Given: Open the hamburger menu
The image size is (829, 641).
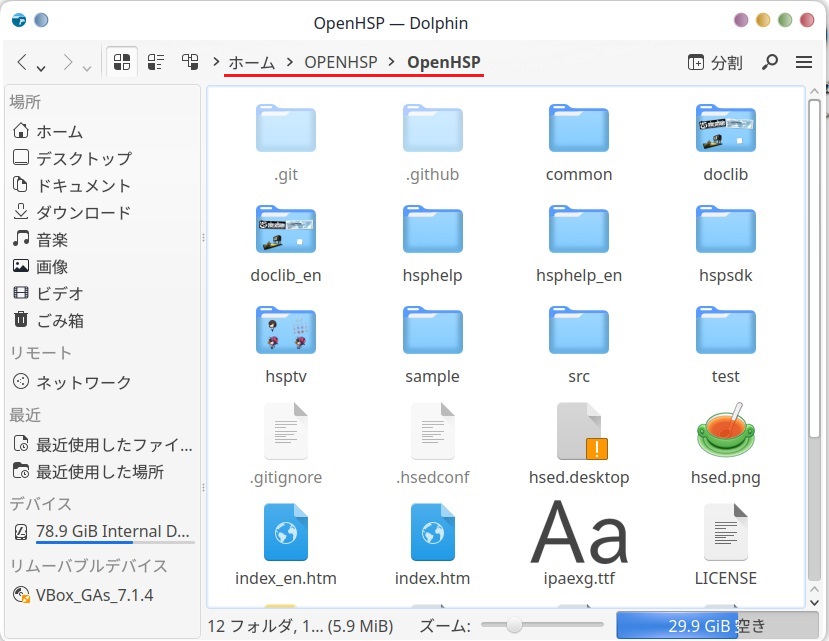Looking at the screenshot, I should pyautogui.click(x=804, y=62).
